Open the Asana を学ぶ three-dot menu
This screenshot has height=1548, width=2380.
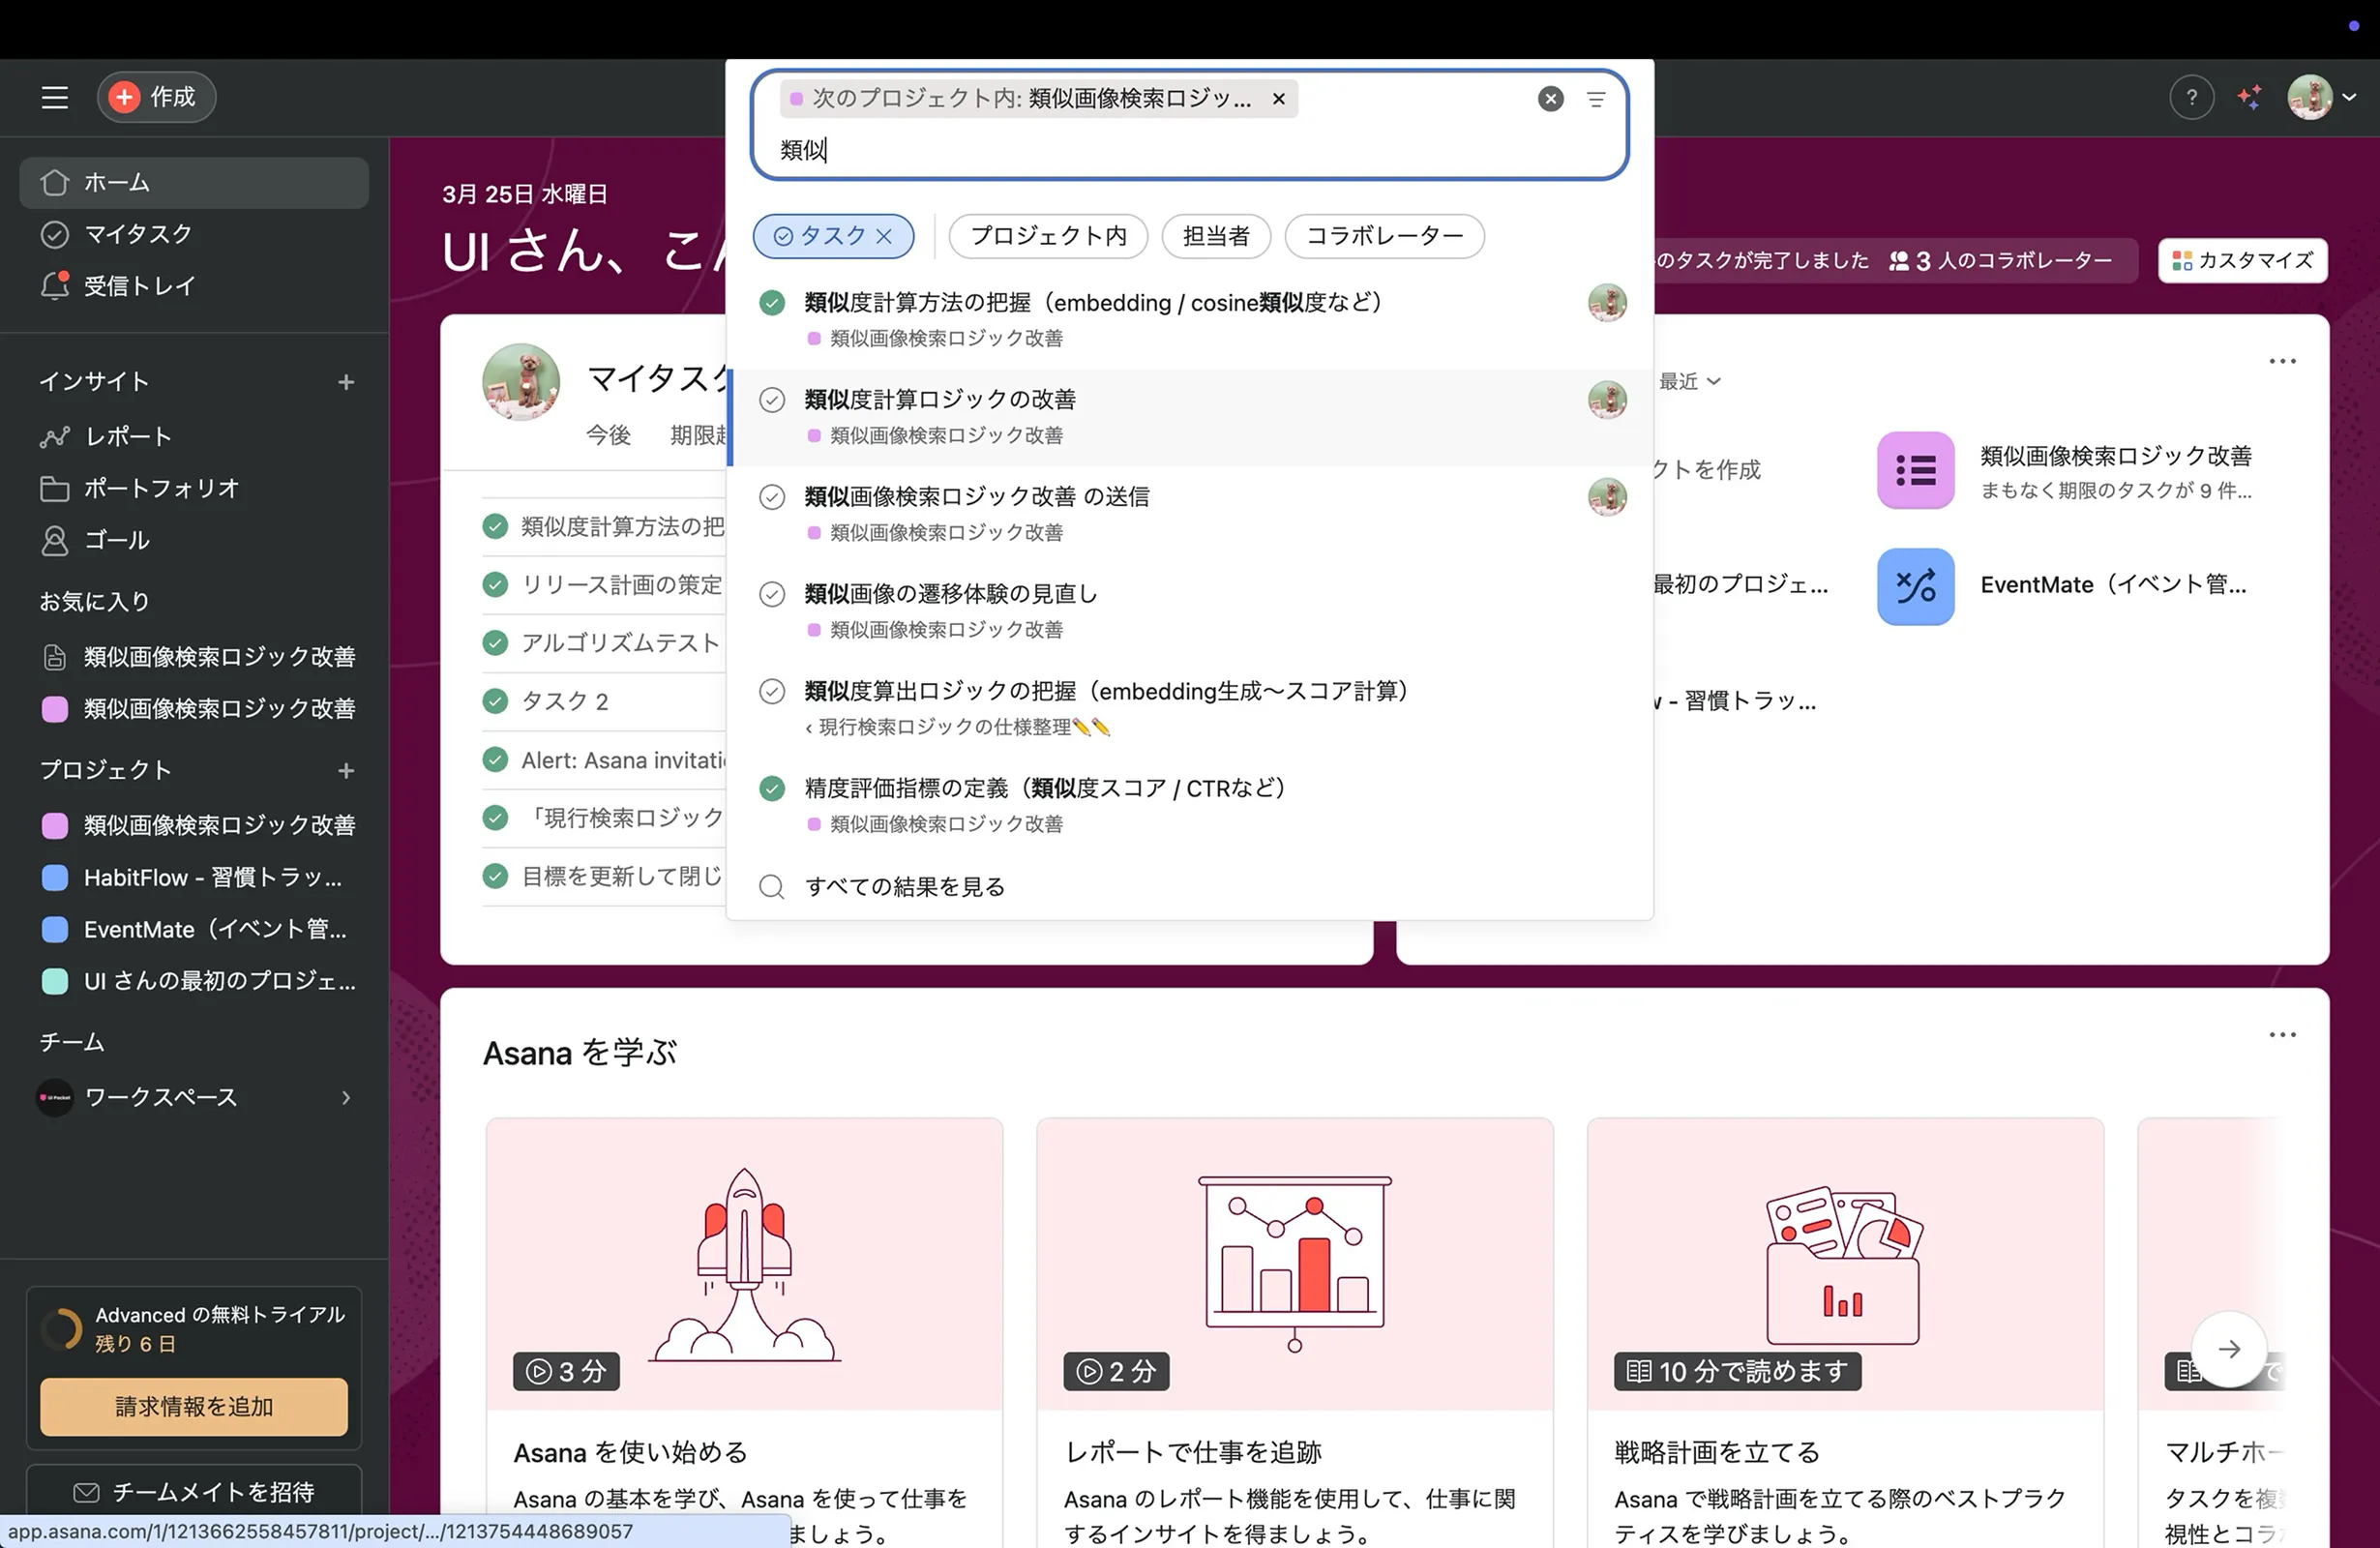[2282, 1035]
